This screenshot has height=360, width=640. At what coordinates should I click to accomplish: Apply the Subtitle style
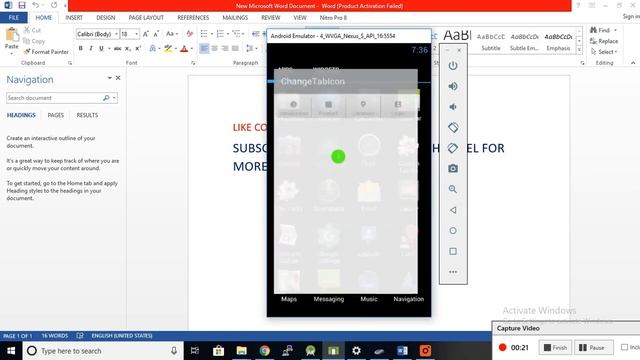click(x=491, y=42)
